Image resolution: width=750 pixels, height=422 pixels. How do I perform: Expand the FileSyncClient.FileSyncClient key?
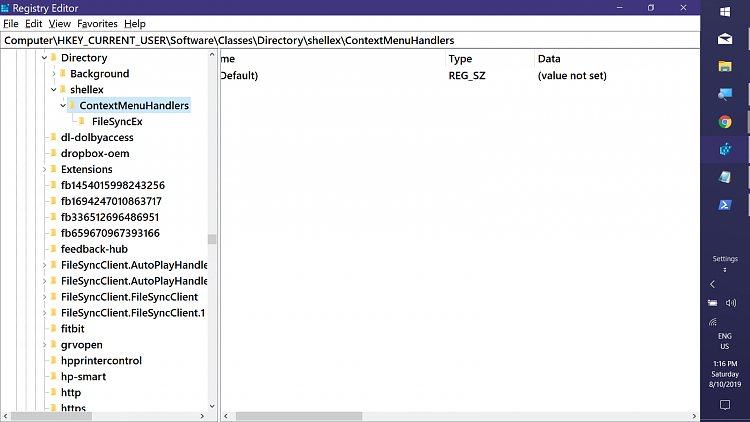[44, 297]
